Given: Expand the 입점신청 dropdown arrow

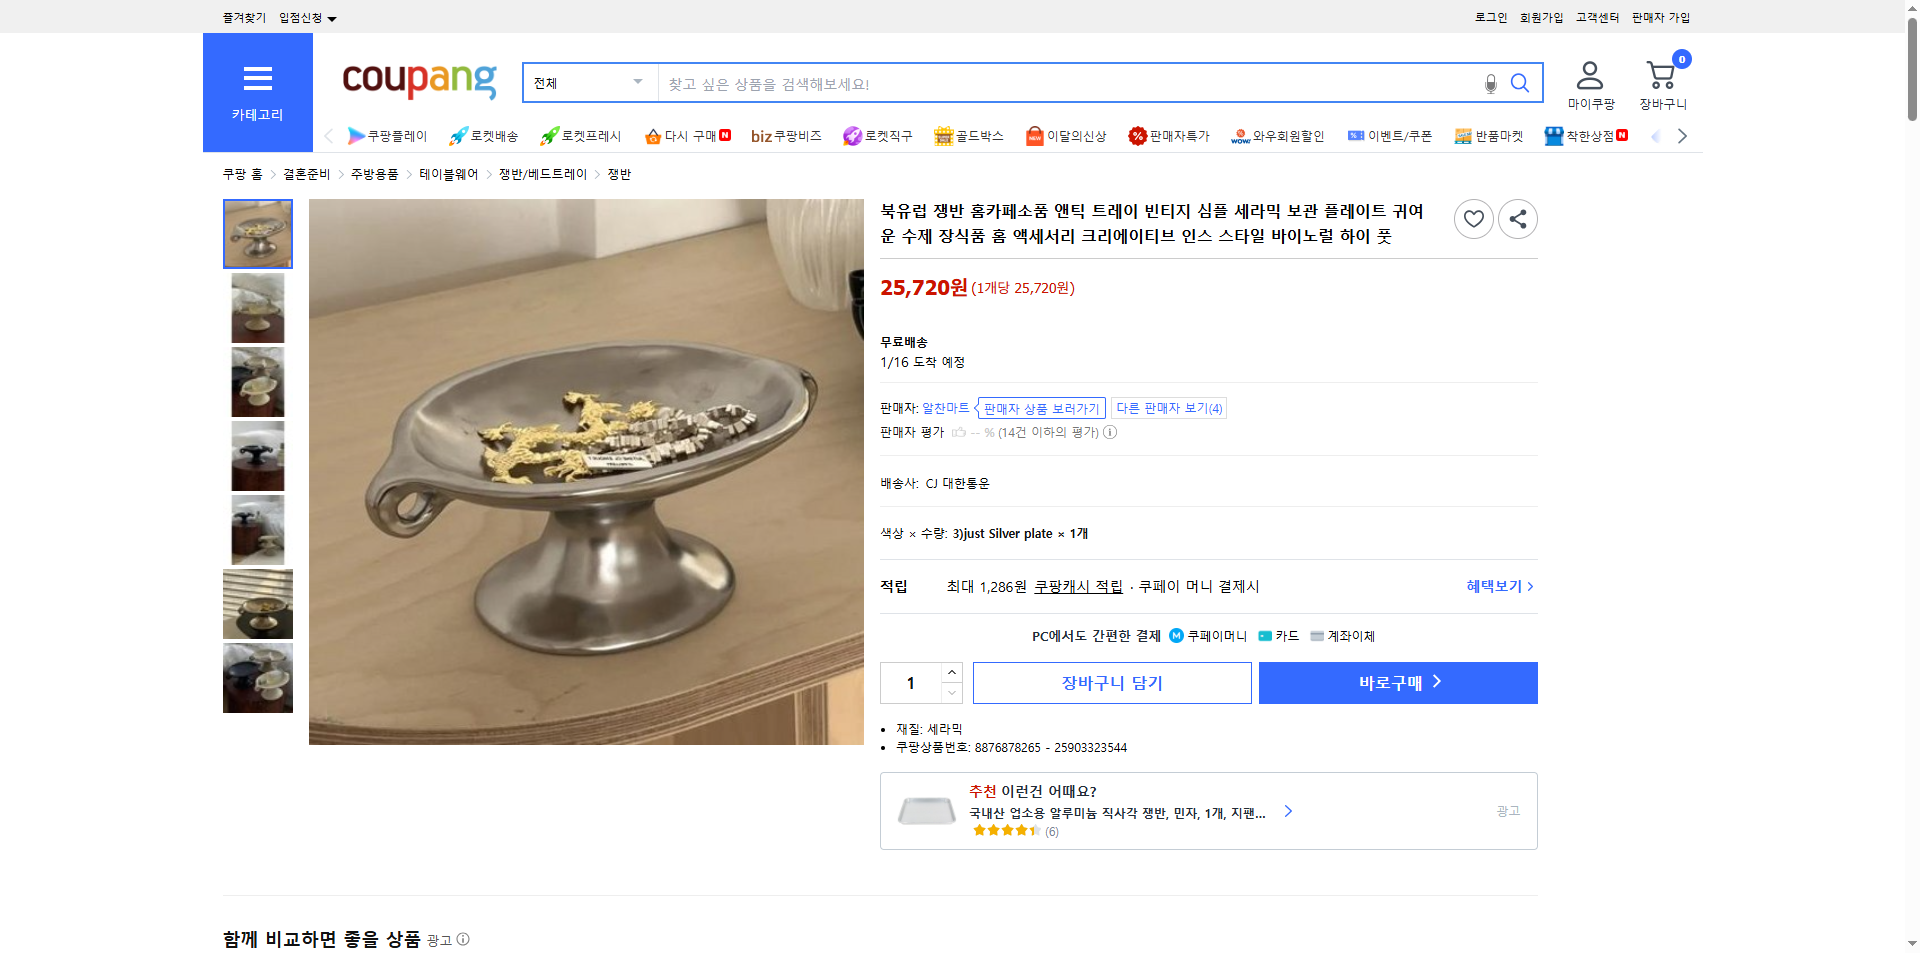Looking at the screenshot, I should [x=334, y=17].
